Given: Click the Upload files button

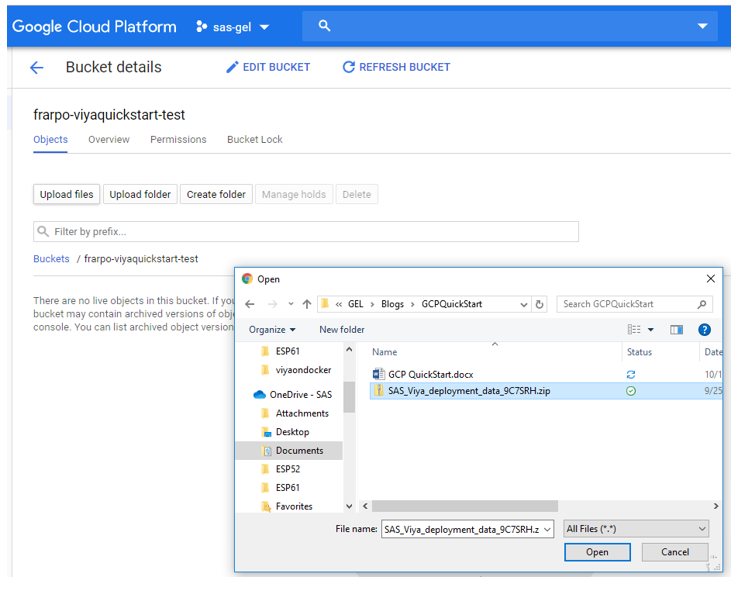Looking at the screenshot, I should coord(67,194).
